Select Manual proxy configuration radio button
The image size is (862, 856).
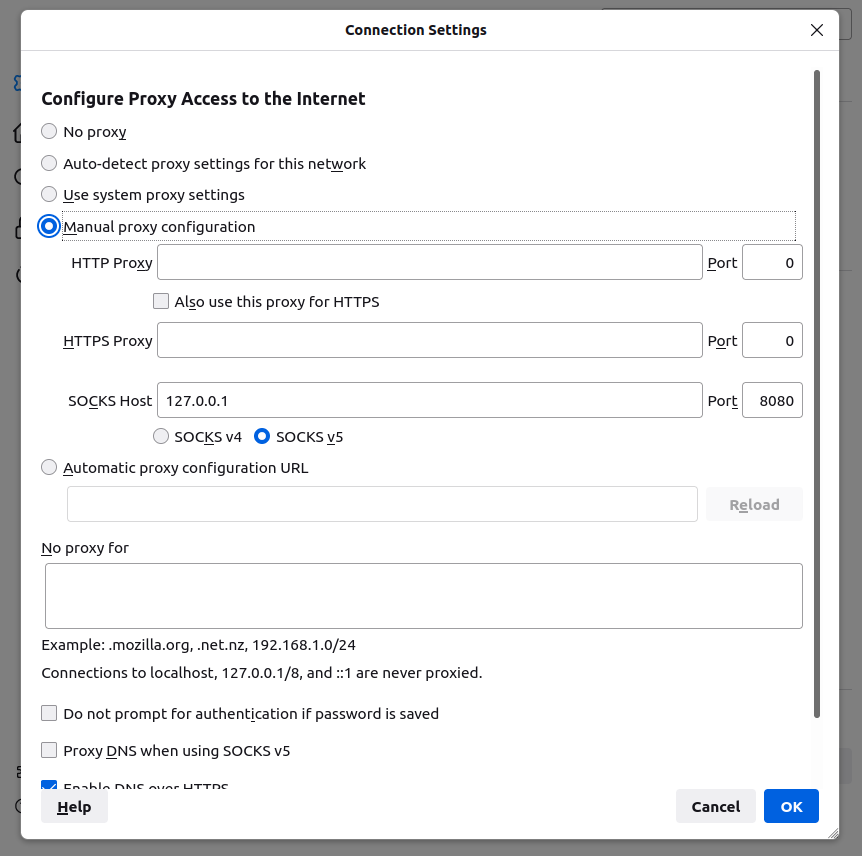[49, 227]
